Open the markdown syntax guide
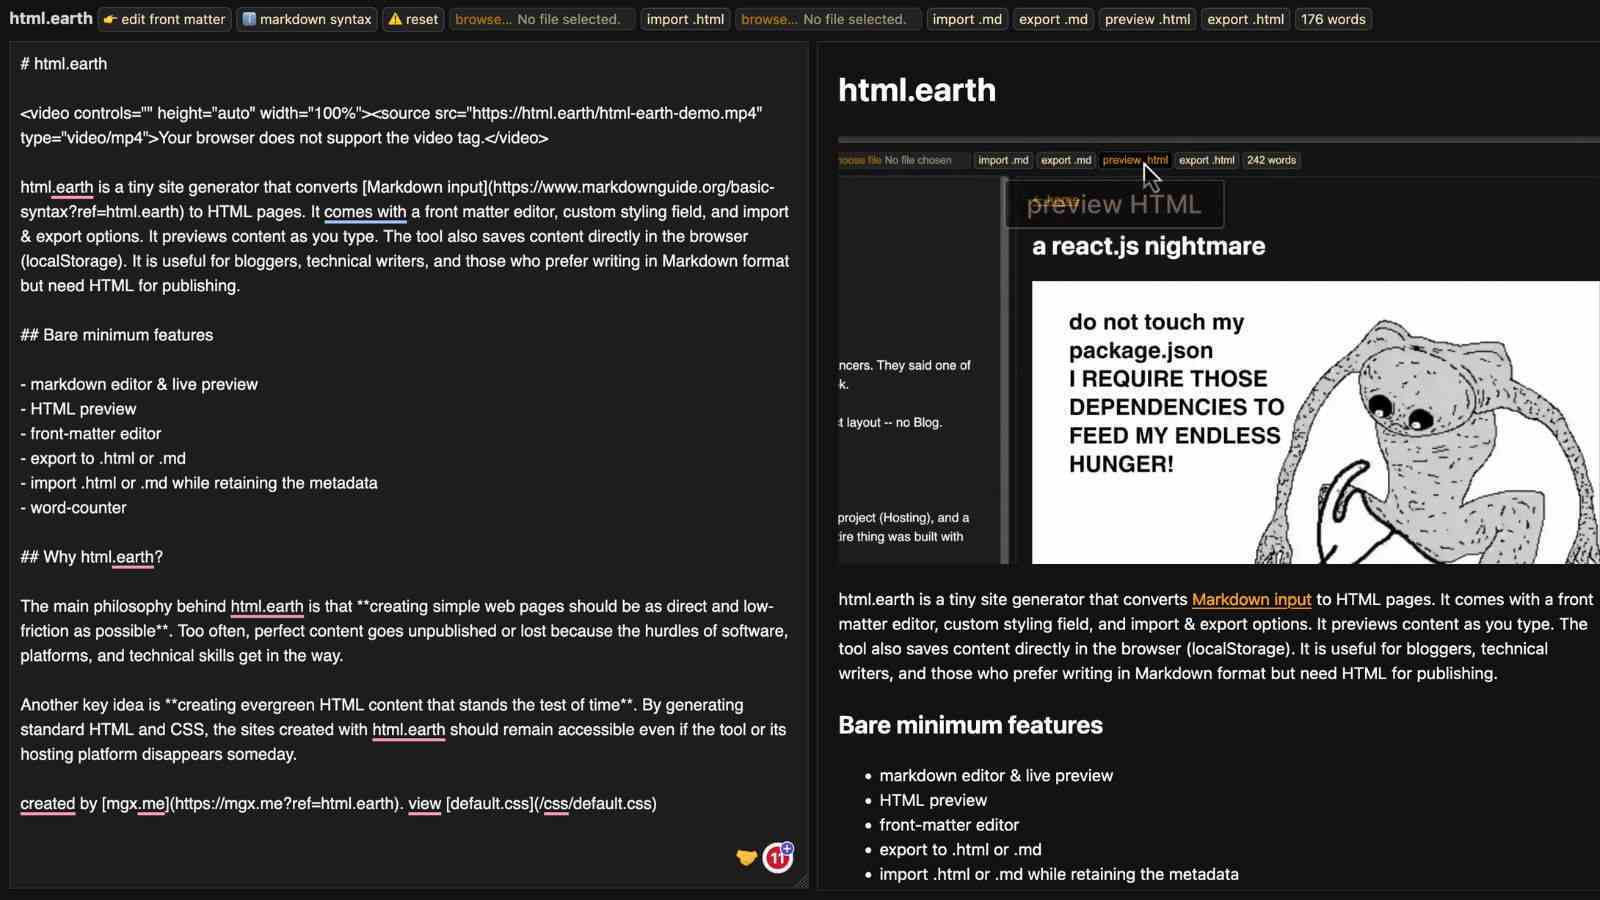Viewport: 1600px width, 900px height. coord(307,19)
